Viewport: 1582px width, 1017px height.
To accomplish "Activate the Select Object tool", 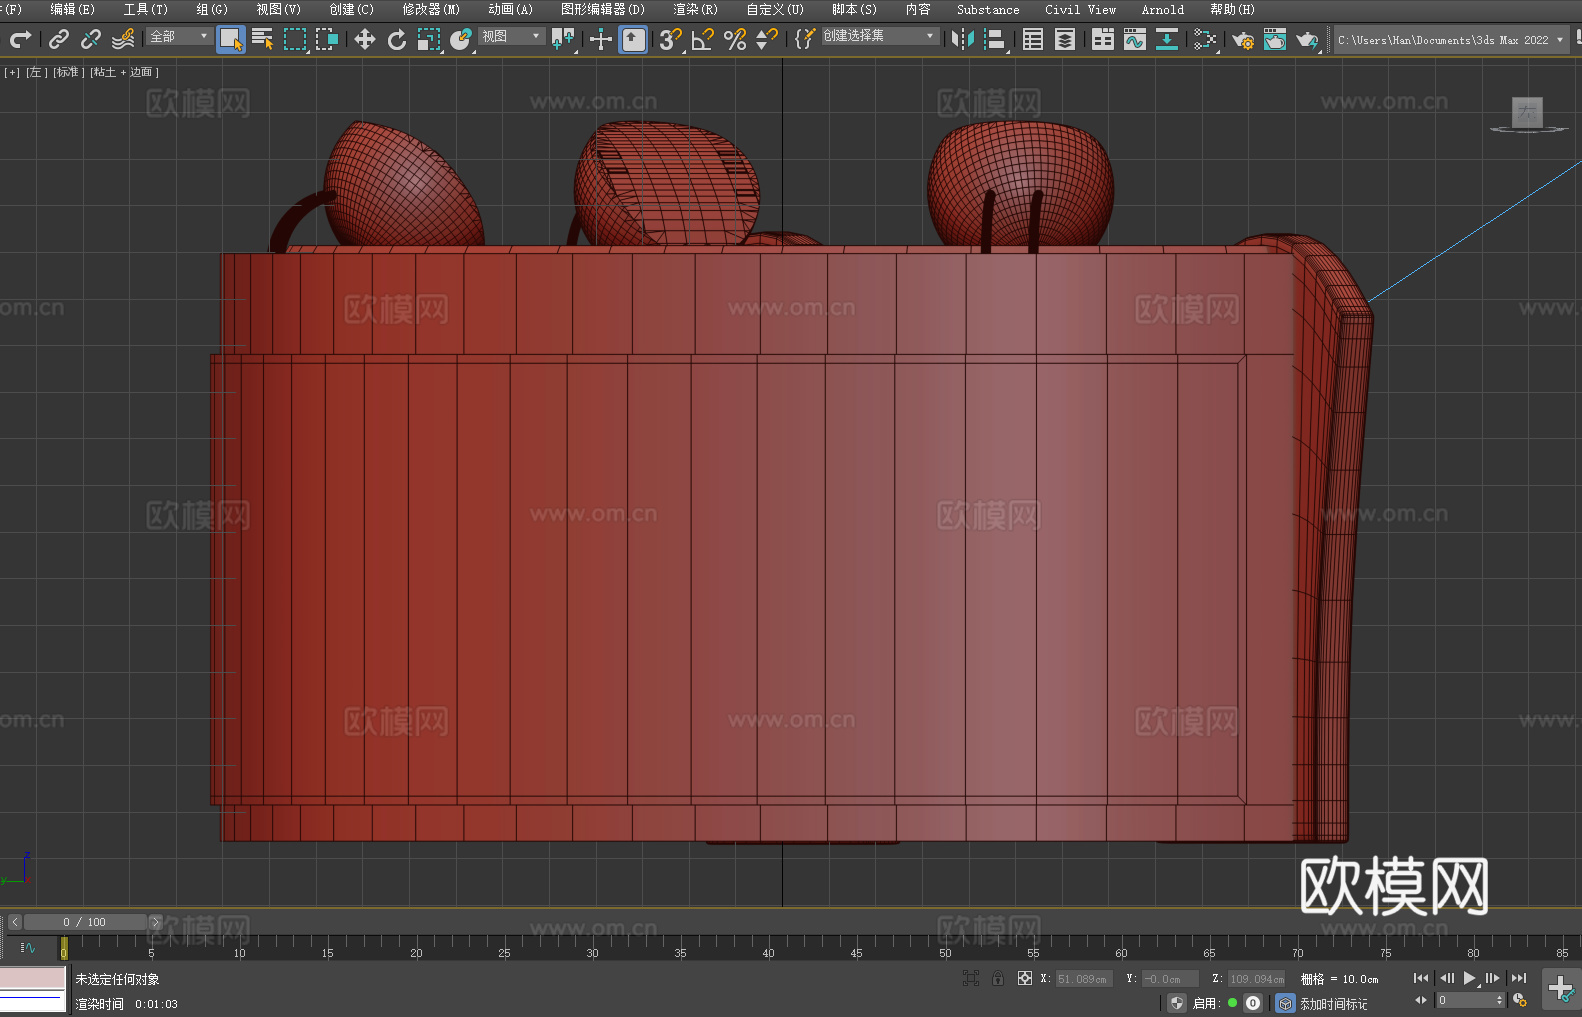I will [231, 39].
